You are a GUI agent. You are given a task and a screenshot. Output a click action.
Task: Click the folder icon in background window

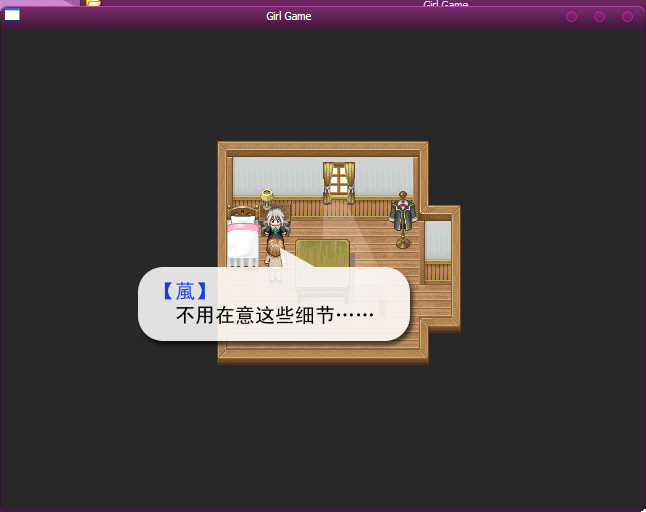(x=94, y=3)
